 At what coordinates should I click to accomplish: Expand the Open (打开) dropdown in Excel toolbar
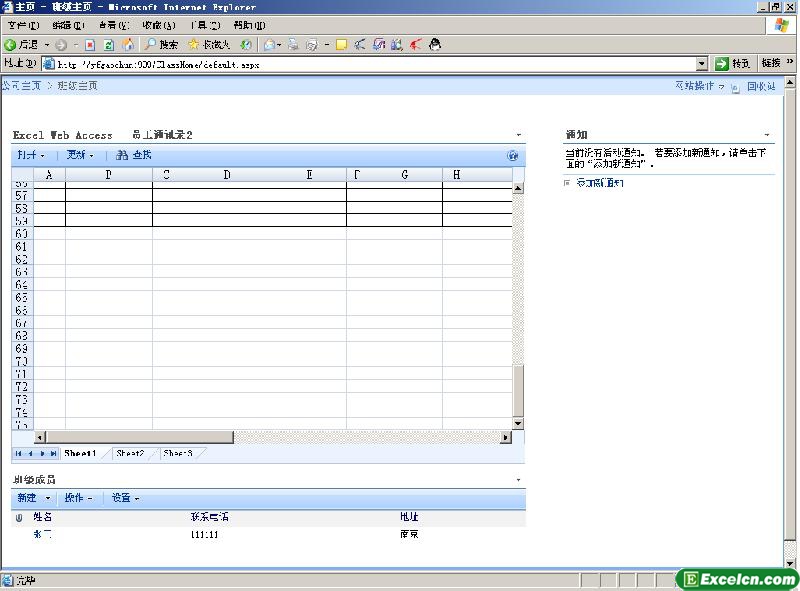pyautogui.click(x=31, y=155)
